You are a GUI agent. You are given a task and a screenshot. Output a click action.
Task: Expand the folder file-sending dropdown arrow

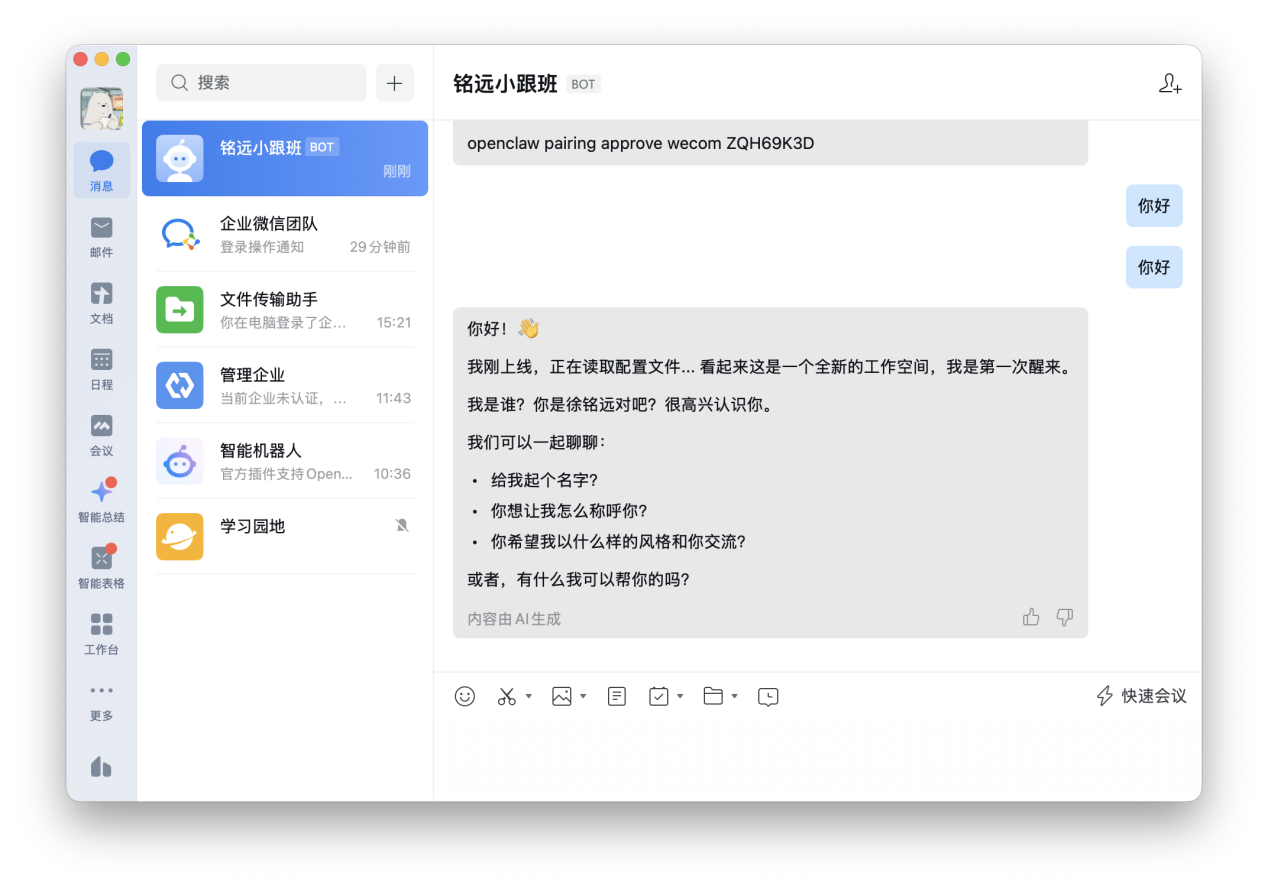[736, 696]
